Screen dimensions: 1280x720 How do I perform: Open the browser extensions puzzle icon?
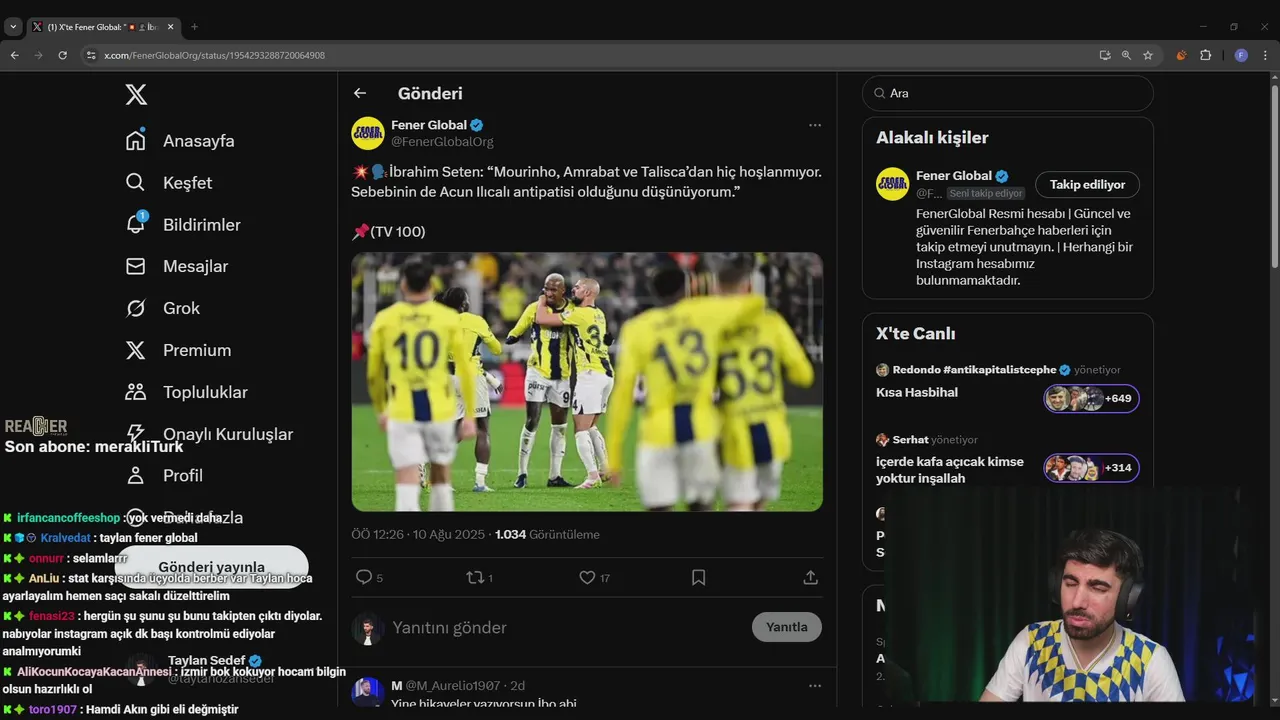tap(1205, 55)
